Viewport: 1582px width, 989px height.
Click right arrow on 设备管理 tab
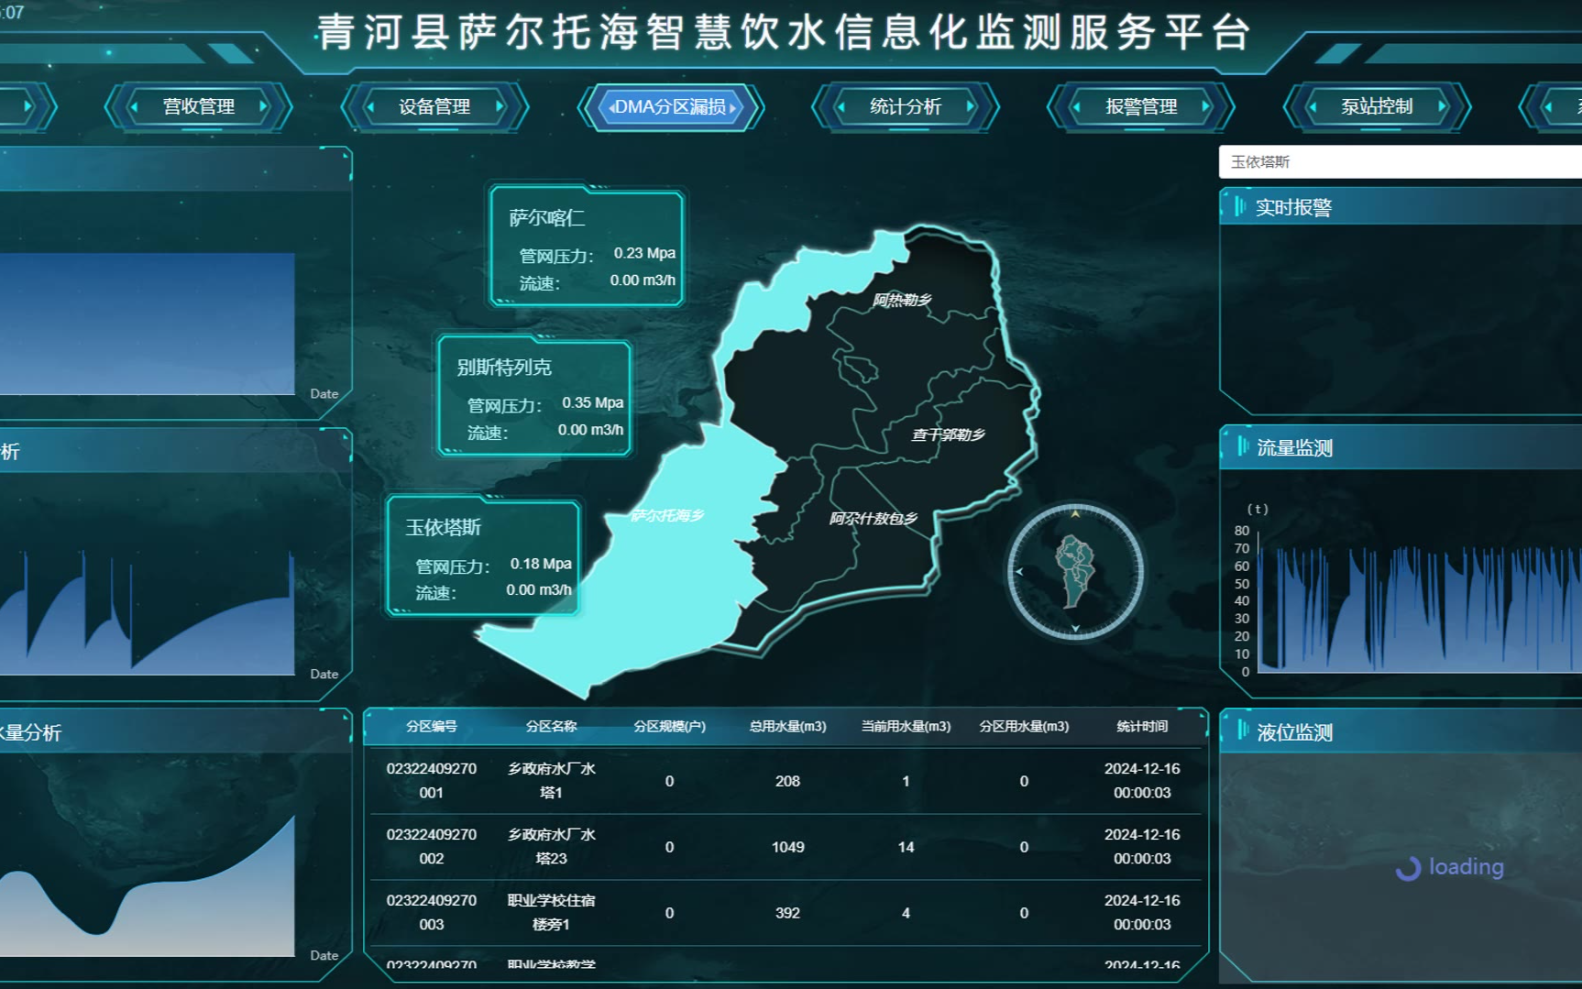pos(499,106)
